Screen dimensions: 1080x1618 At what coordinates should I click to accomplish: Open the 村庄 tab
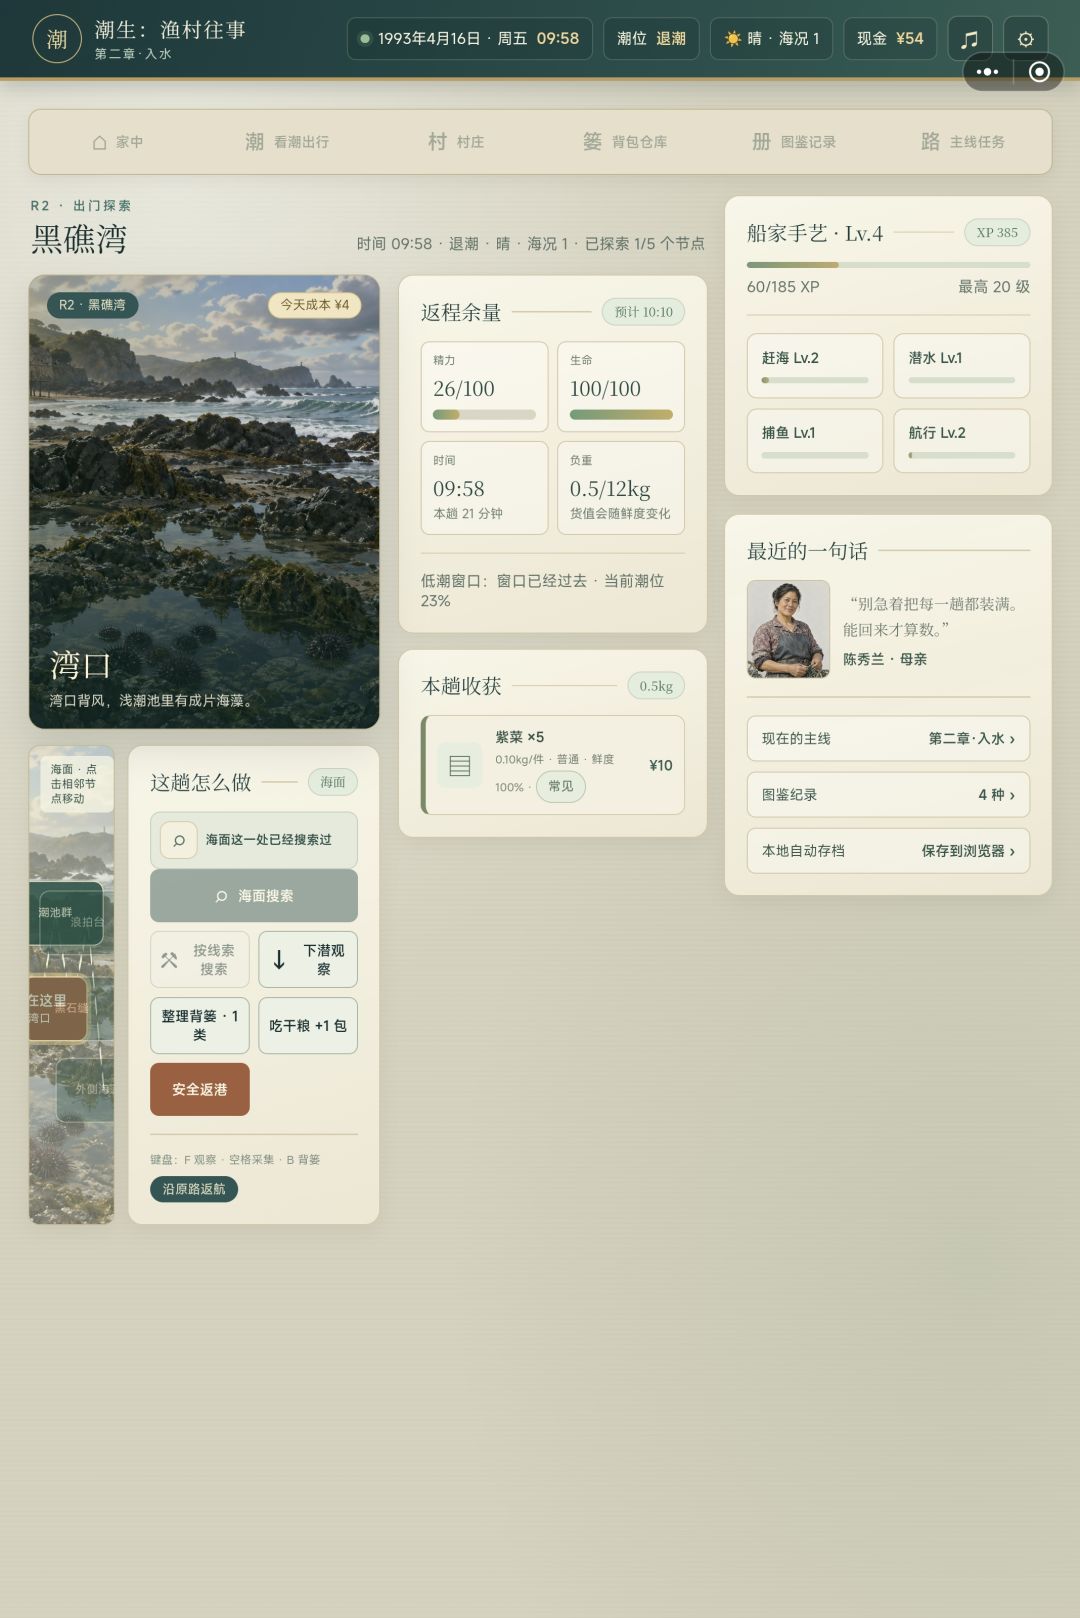[456, 142]
